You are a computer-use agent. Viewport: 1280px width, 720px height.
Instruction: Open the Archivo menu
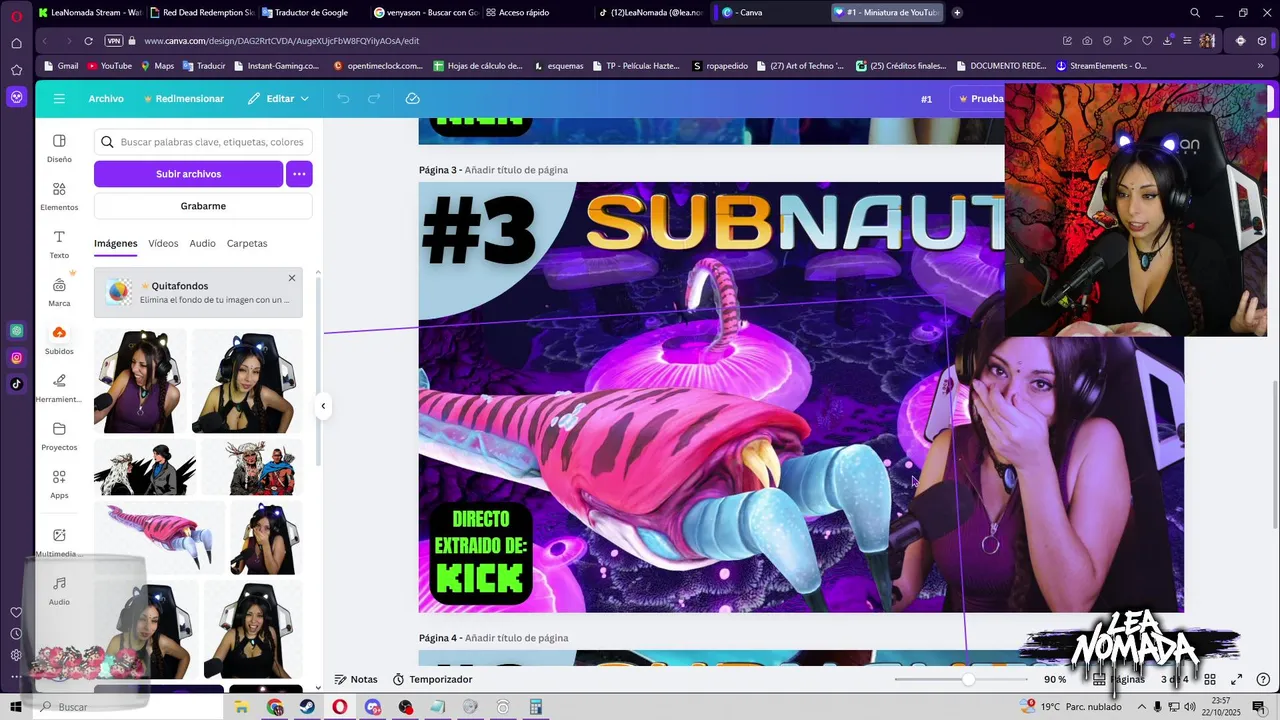point(106,99)
